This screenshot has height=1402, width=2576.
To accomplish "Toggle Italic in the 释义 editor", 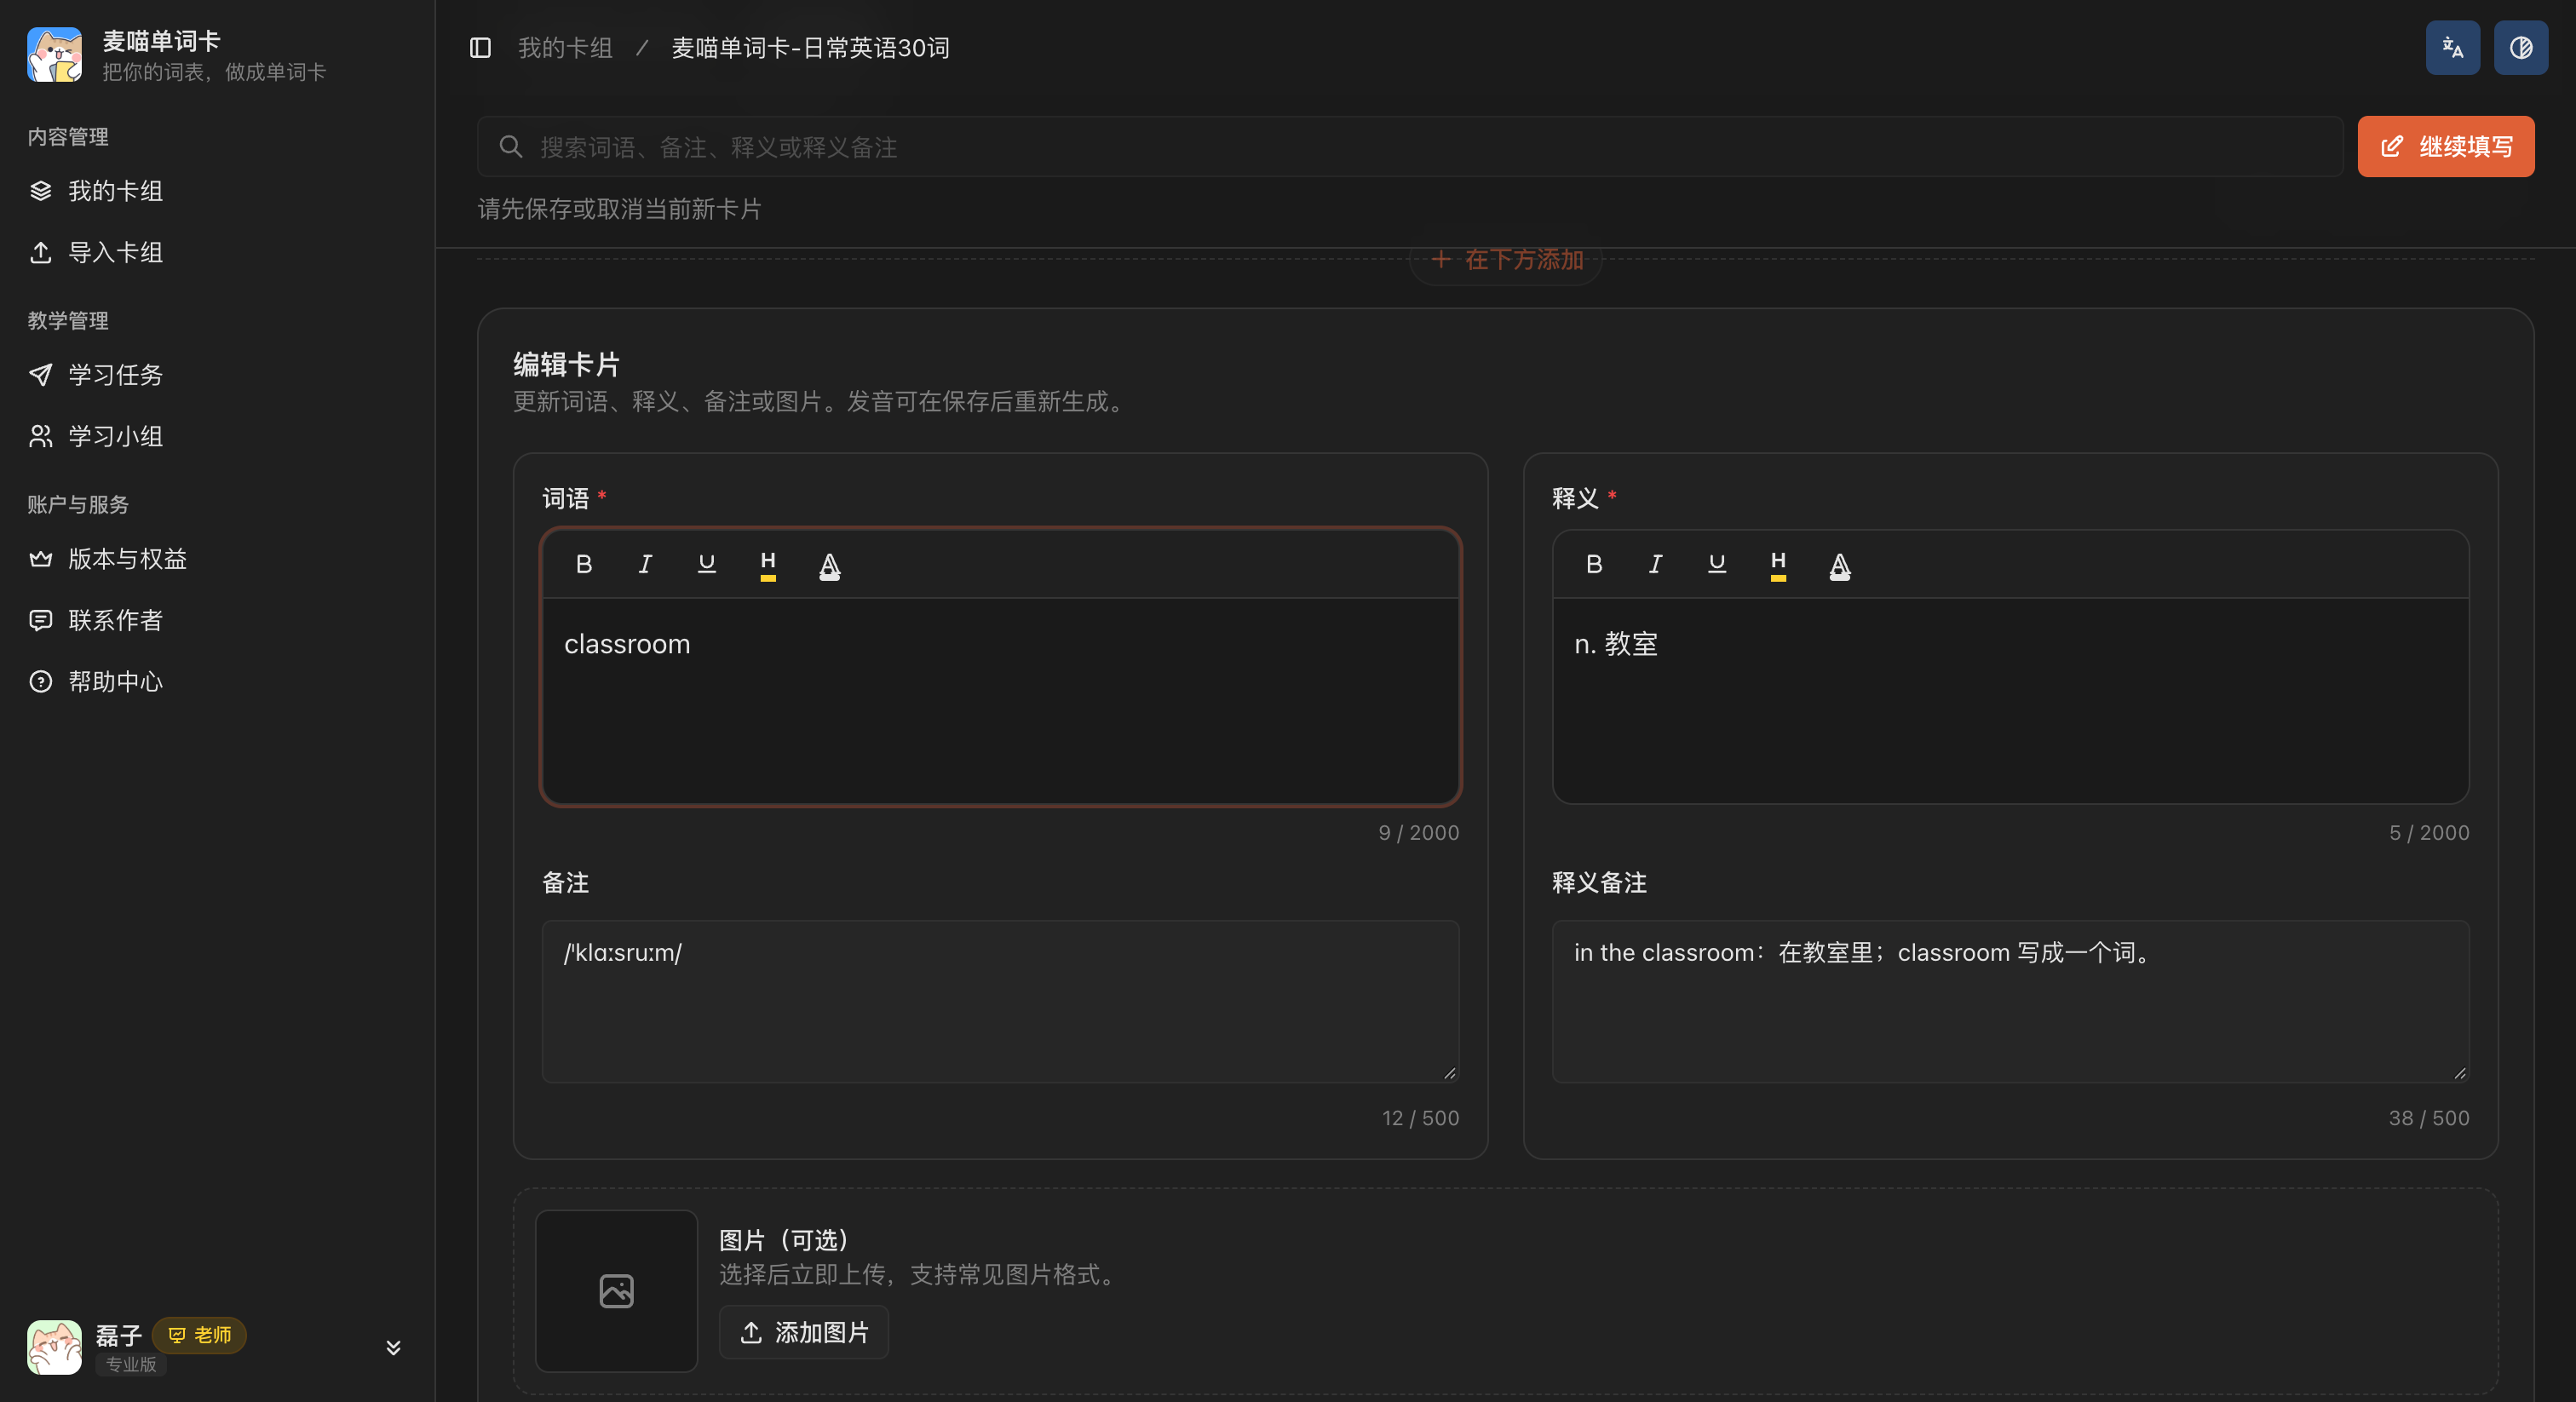I will coord(1655,565).
